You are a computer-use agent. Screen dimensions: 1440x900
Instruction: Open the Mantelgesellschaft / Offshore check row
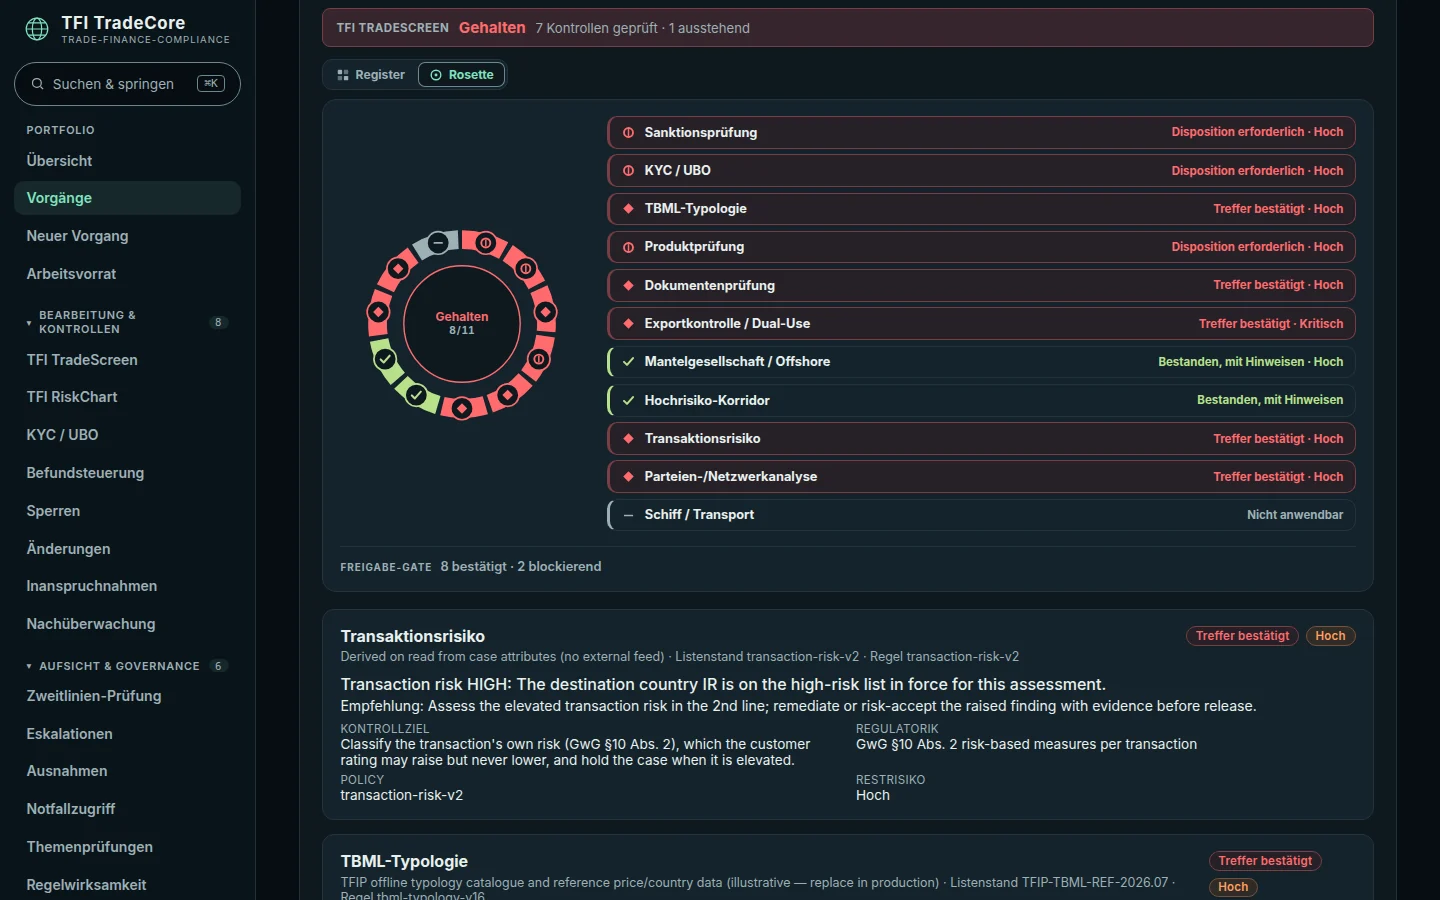981,362
